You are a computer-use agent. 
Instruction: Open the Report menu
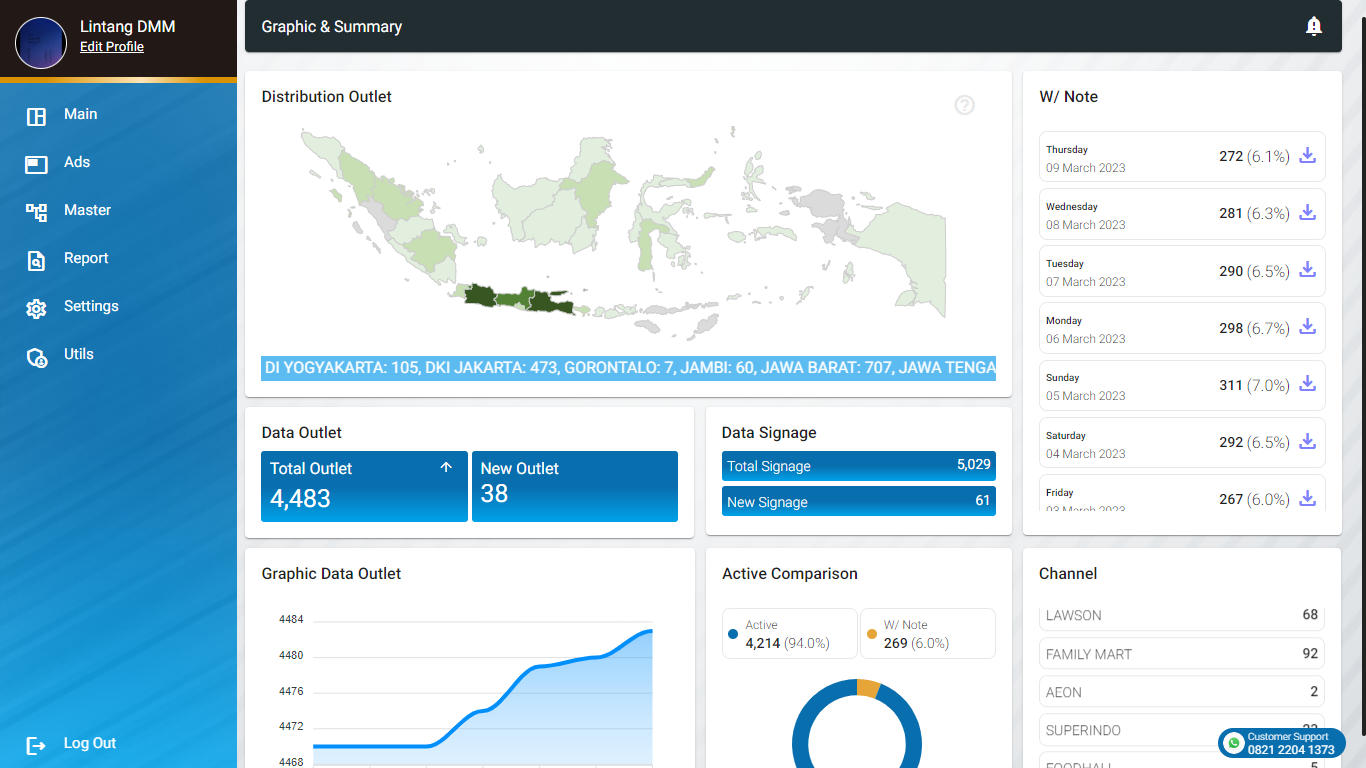coord(85,259)
